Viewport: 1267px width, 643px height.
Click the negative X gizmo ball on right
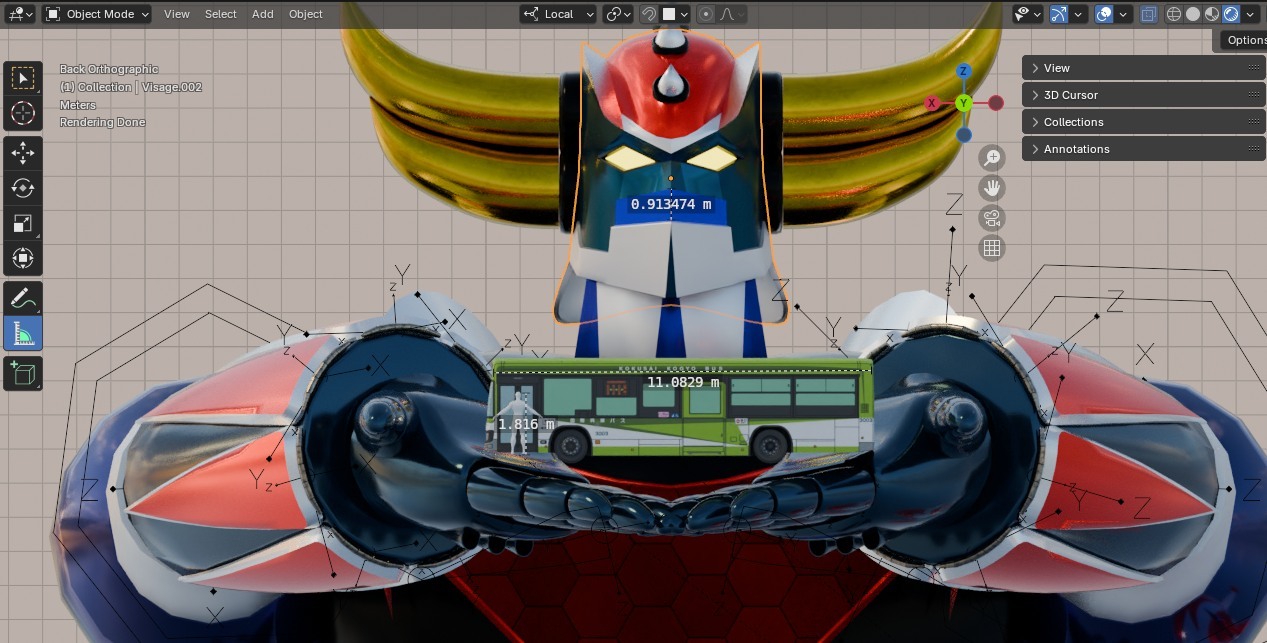point(996,103)
